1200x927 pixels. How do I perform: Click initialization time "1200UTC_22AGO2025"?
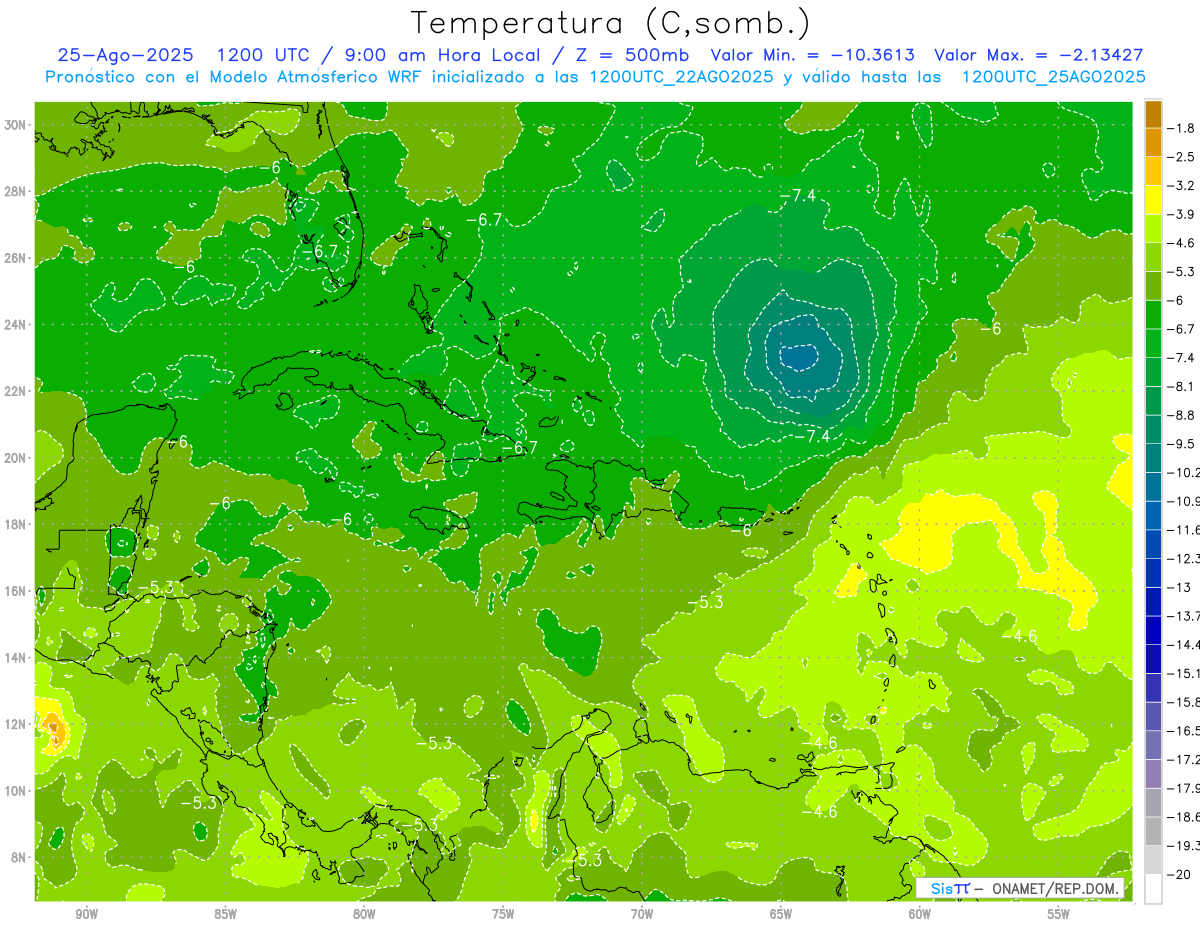681,77
